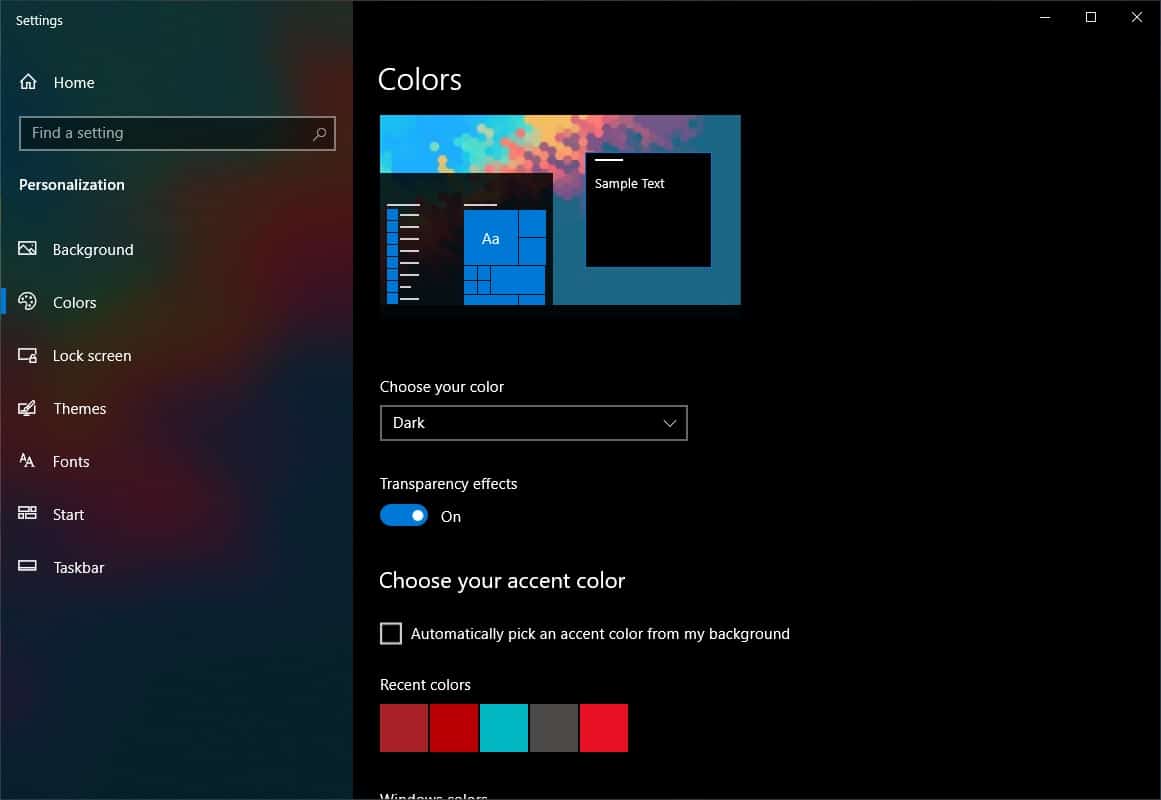Click the Fonts icon
The width and height of the screenshot is (1161, 800).
point(27,461)
